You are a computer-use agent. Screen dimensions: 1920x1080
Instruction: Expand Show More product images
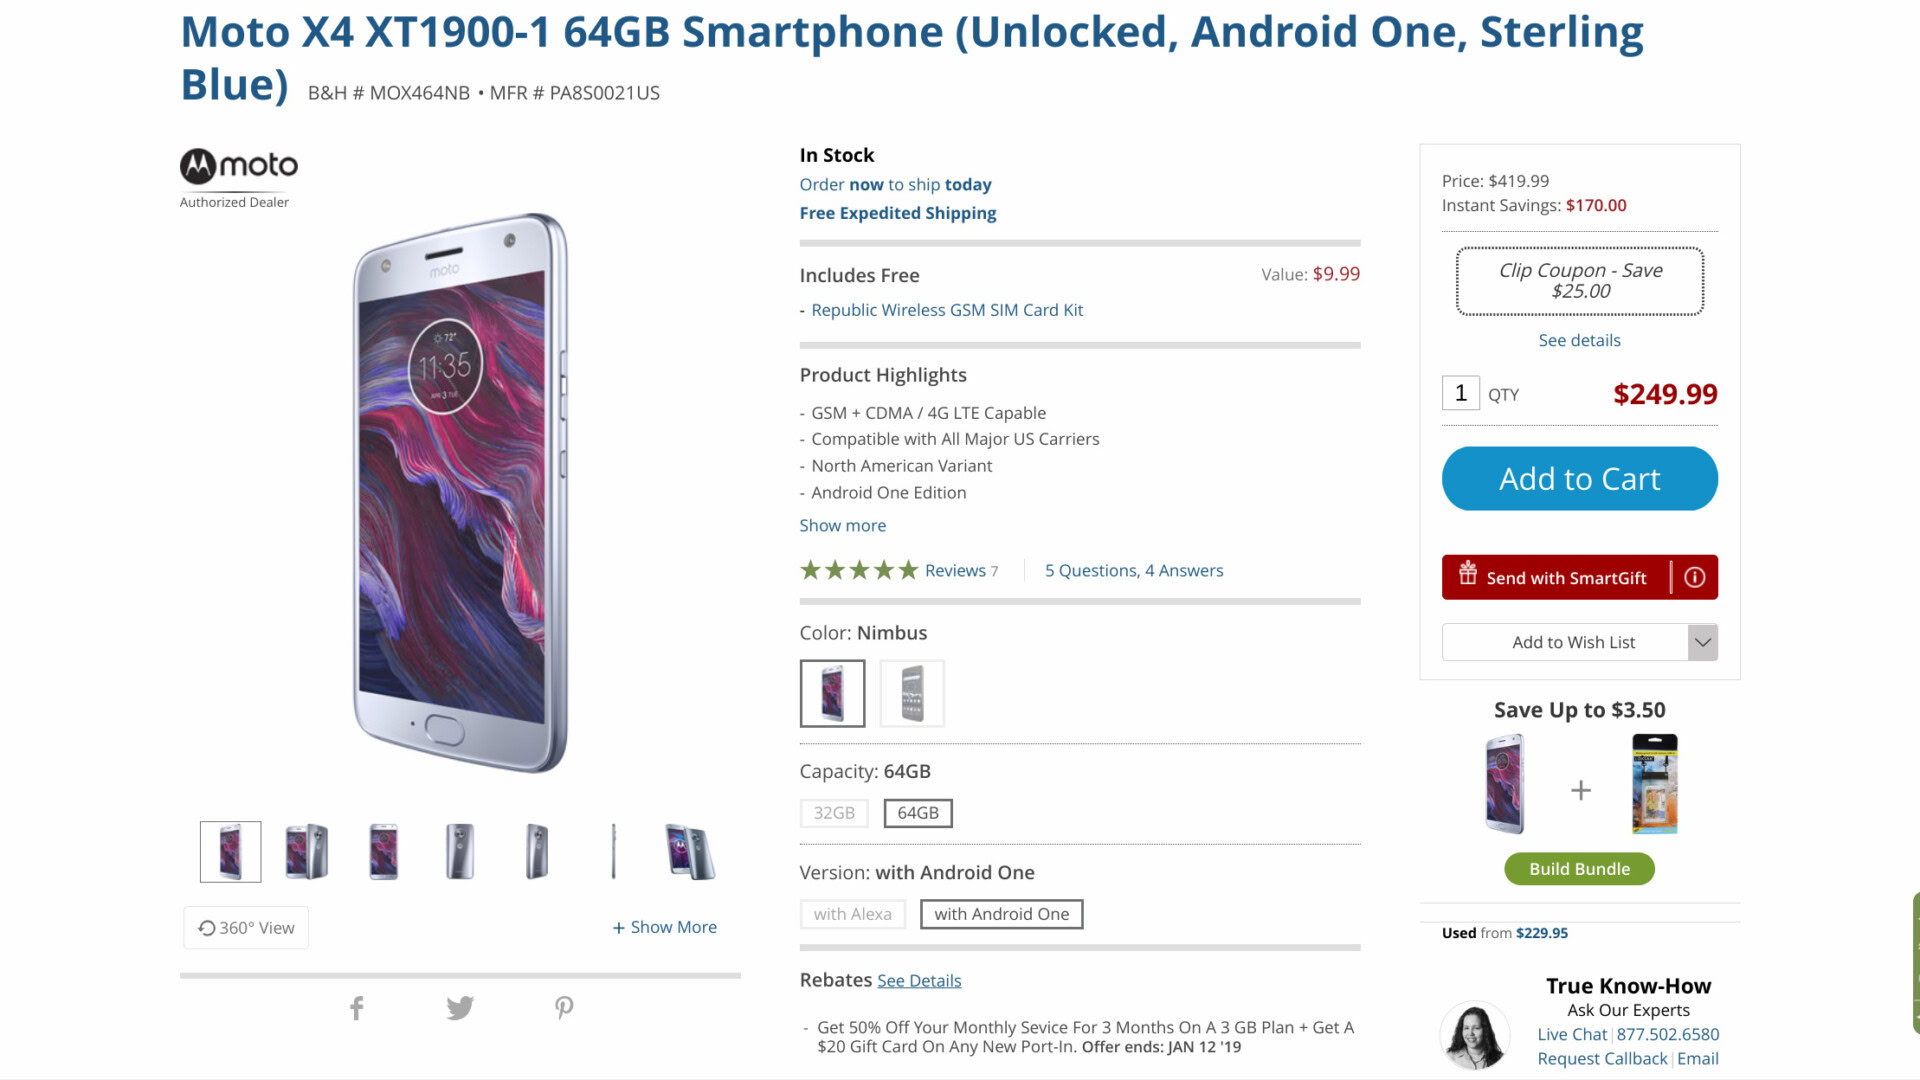click(x=664, y=927)
